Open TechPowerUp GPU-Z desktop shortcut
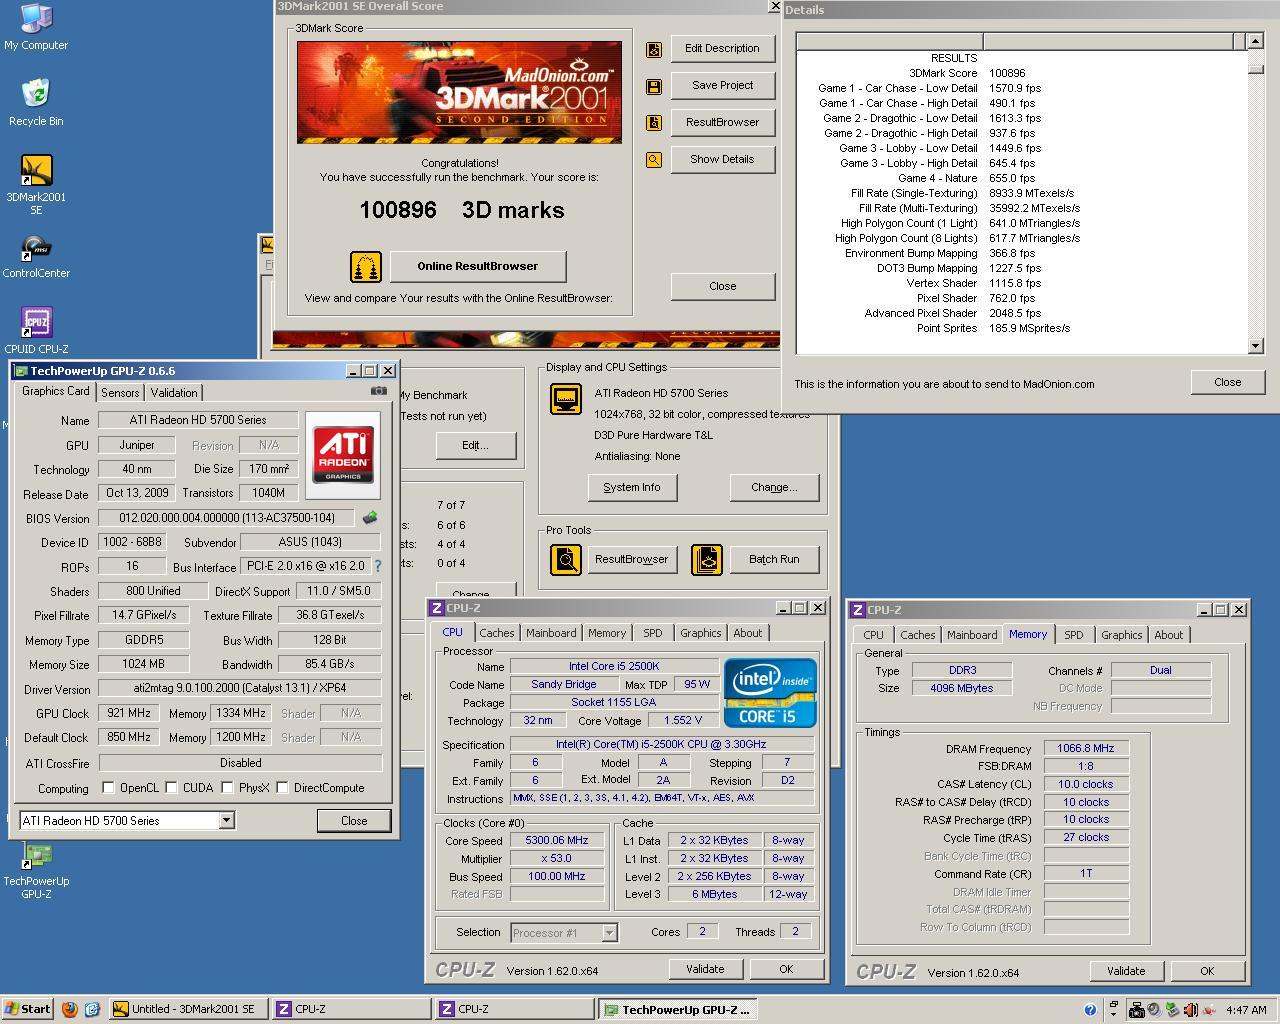The width and height of the screenshot is (1280, 1024). [x=36, y=871]
